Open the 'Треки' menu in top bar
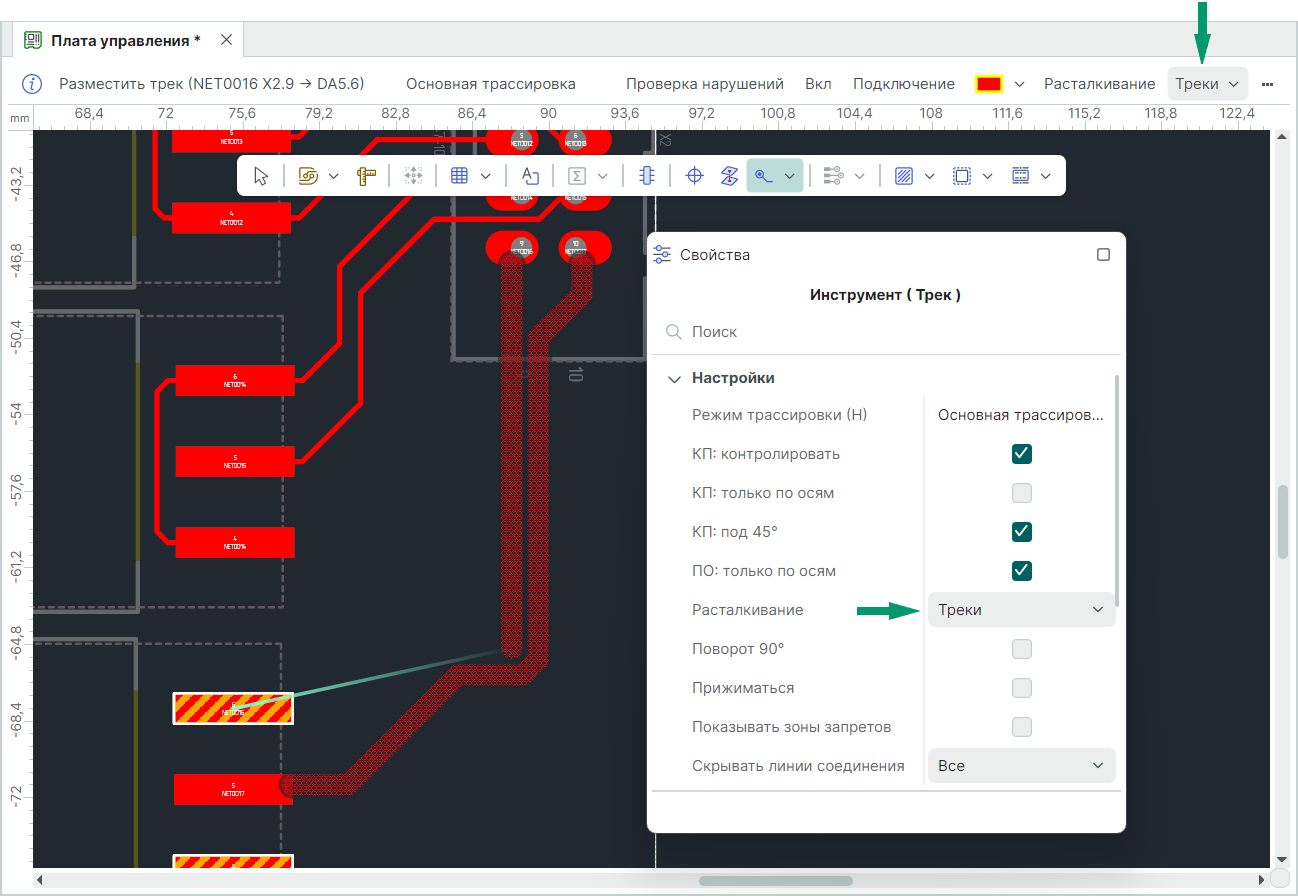The height and width of the screenshot is (896, 1298). pyautogui.click(x=1207, y=84)
